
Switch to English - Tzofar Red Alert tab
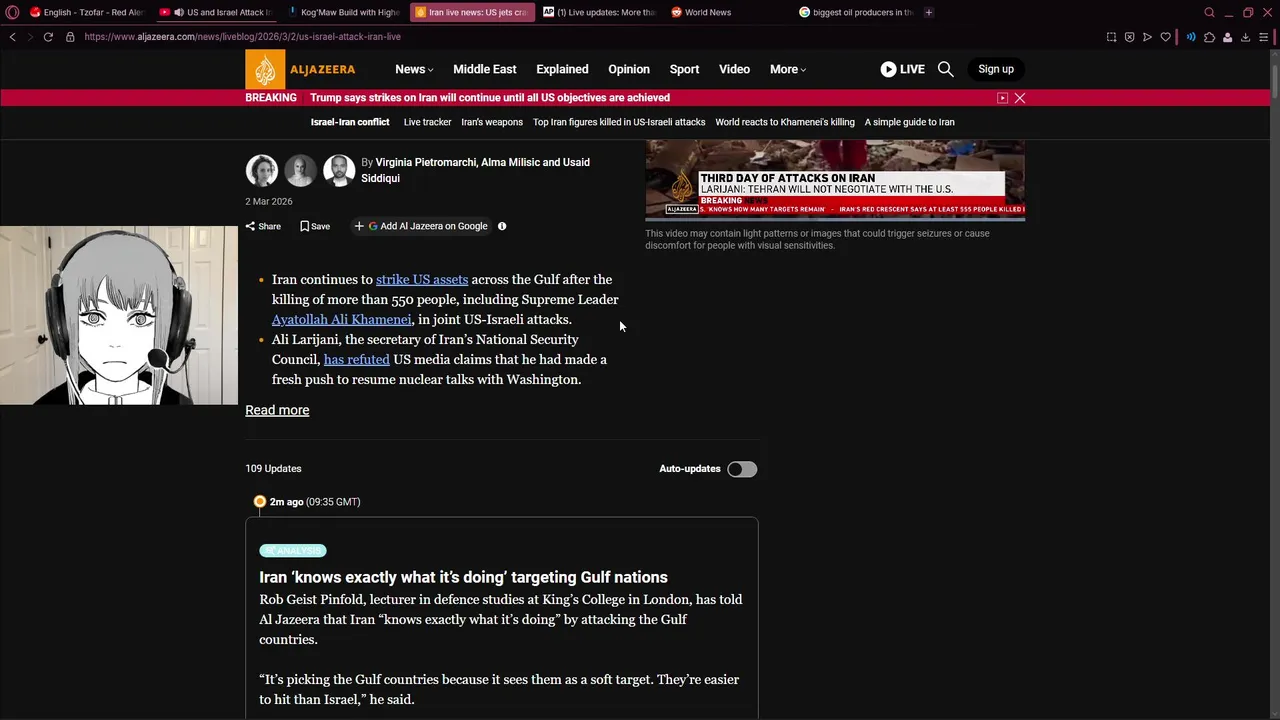point(86,12)
